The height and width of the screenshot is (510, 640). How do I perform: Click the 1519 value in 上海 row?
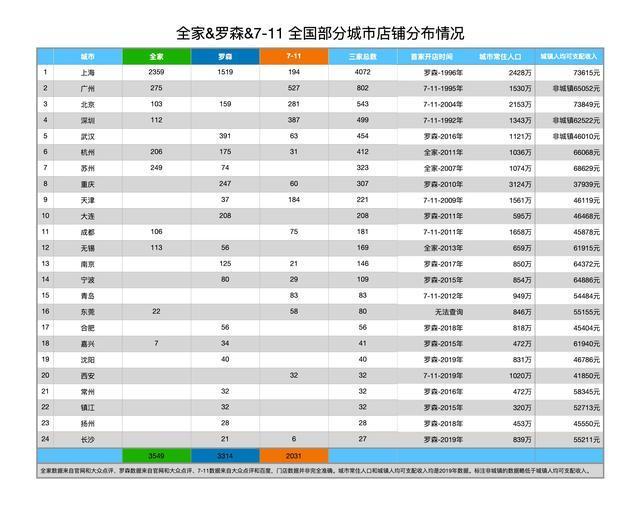coord(225,72)
